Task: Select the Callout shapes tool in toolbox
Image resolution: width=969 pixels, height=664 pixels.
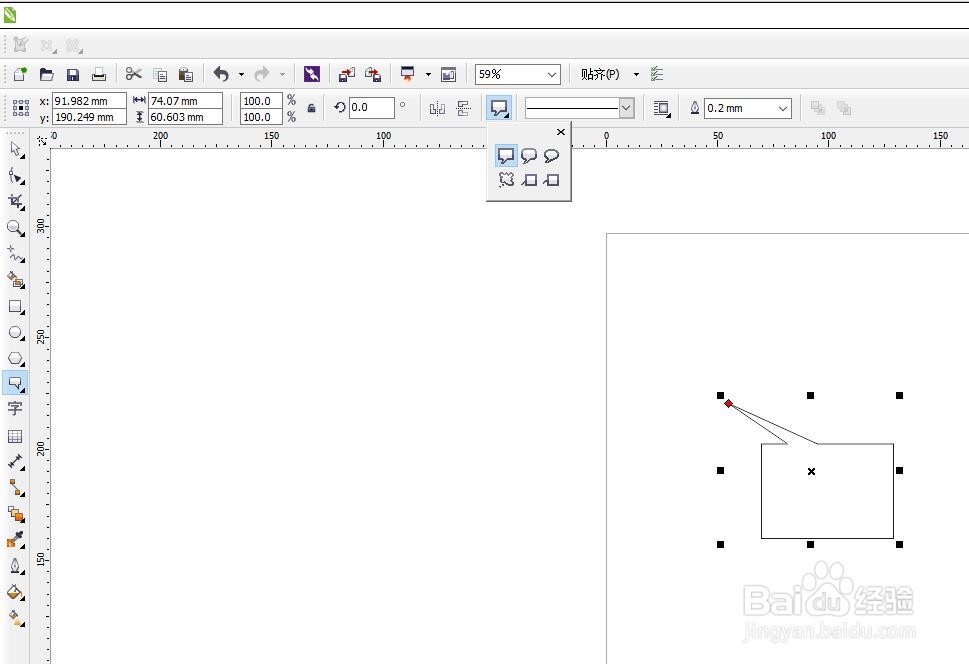Action: click(15, 383)
